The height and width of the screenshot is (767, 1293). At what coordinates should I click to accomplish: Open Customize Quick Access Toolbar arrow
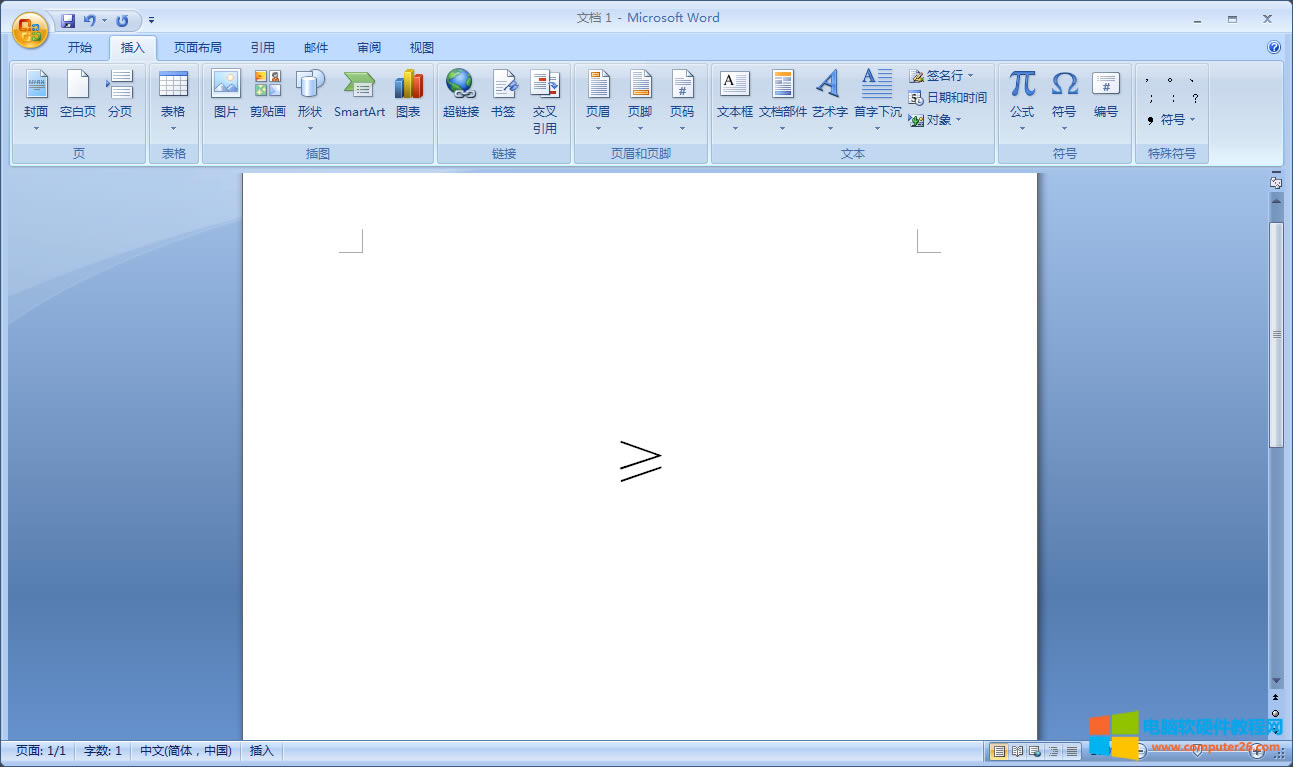[152, 20]
